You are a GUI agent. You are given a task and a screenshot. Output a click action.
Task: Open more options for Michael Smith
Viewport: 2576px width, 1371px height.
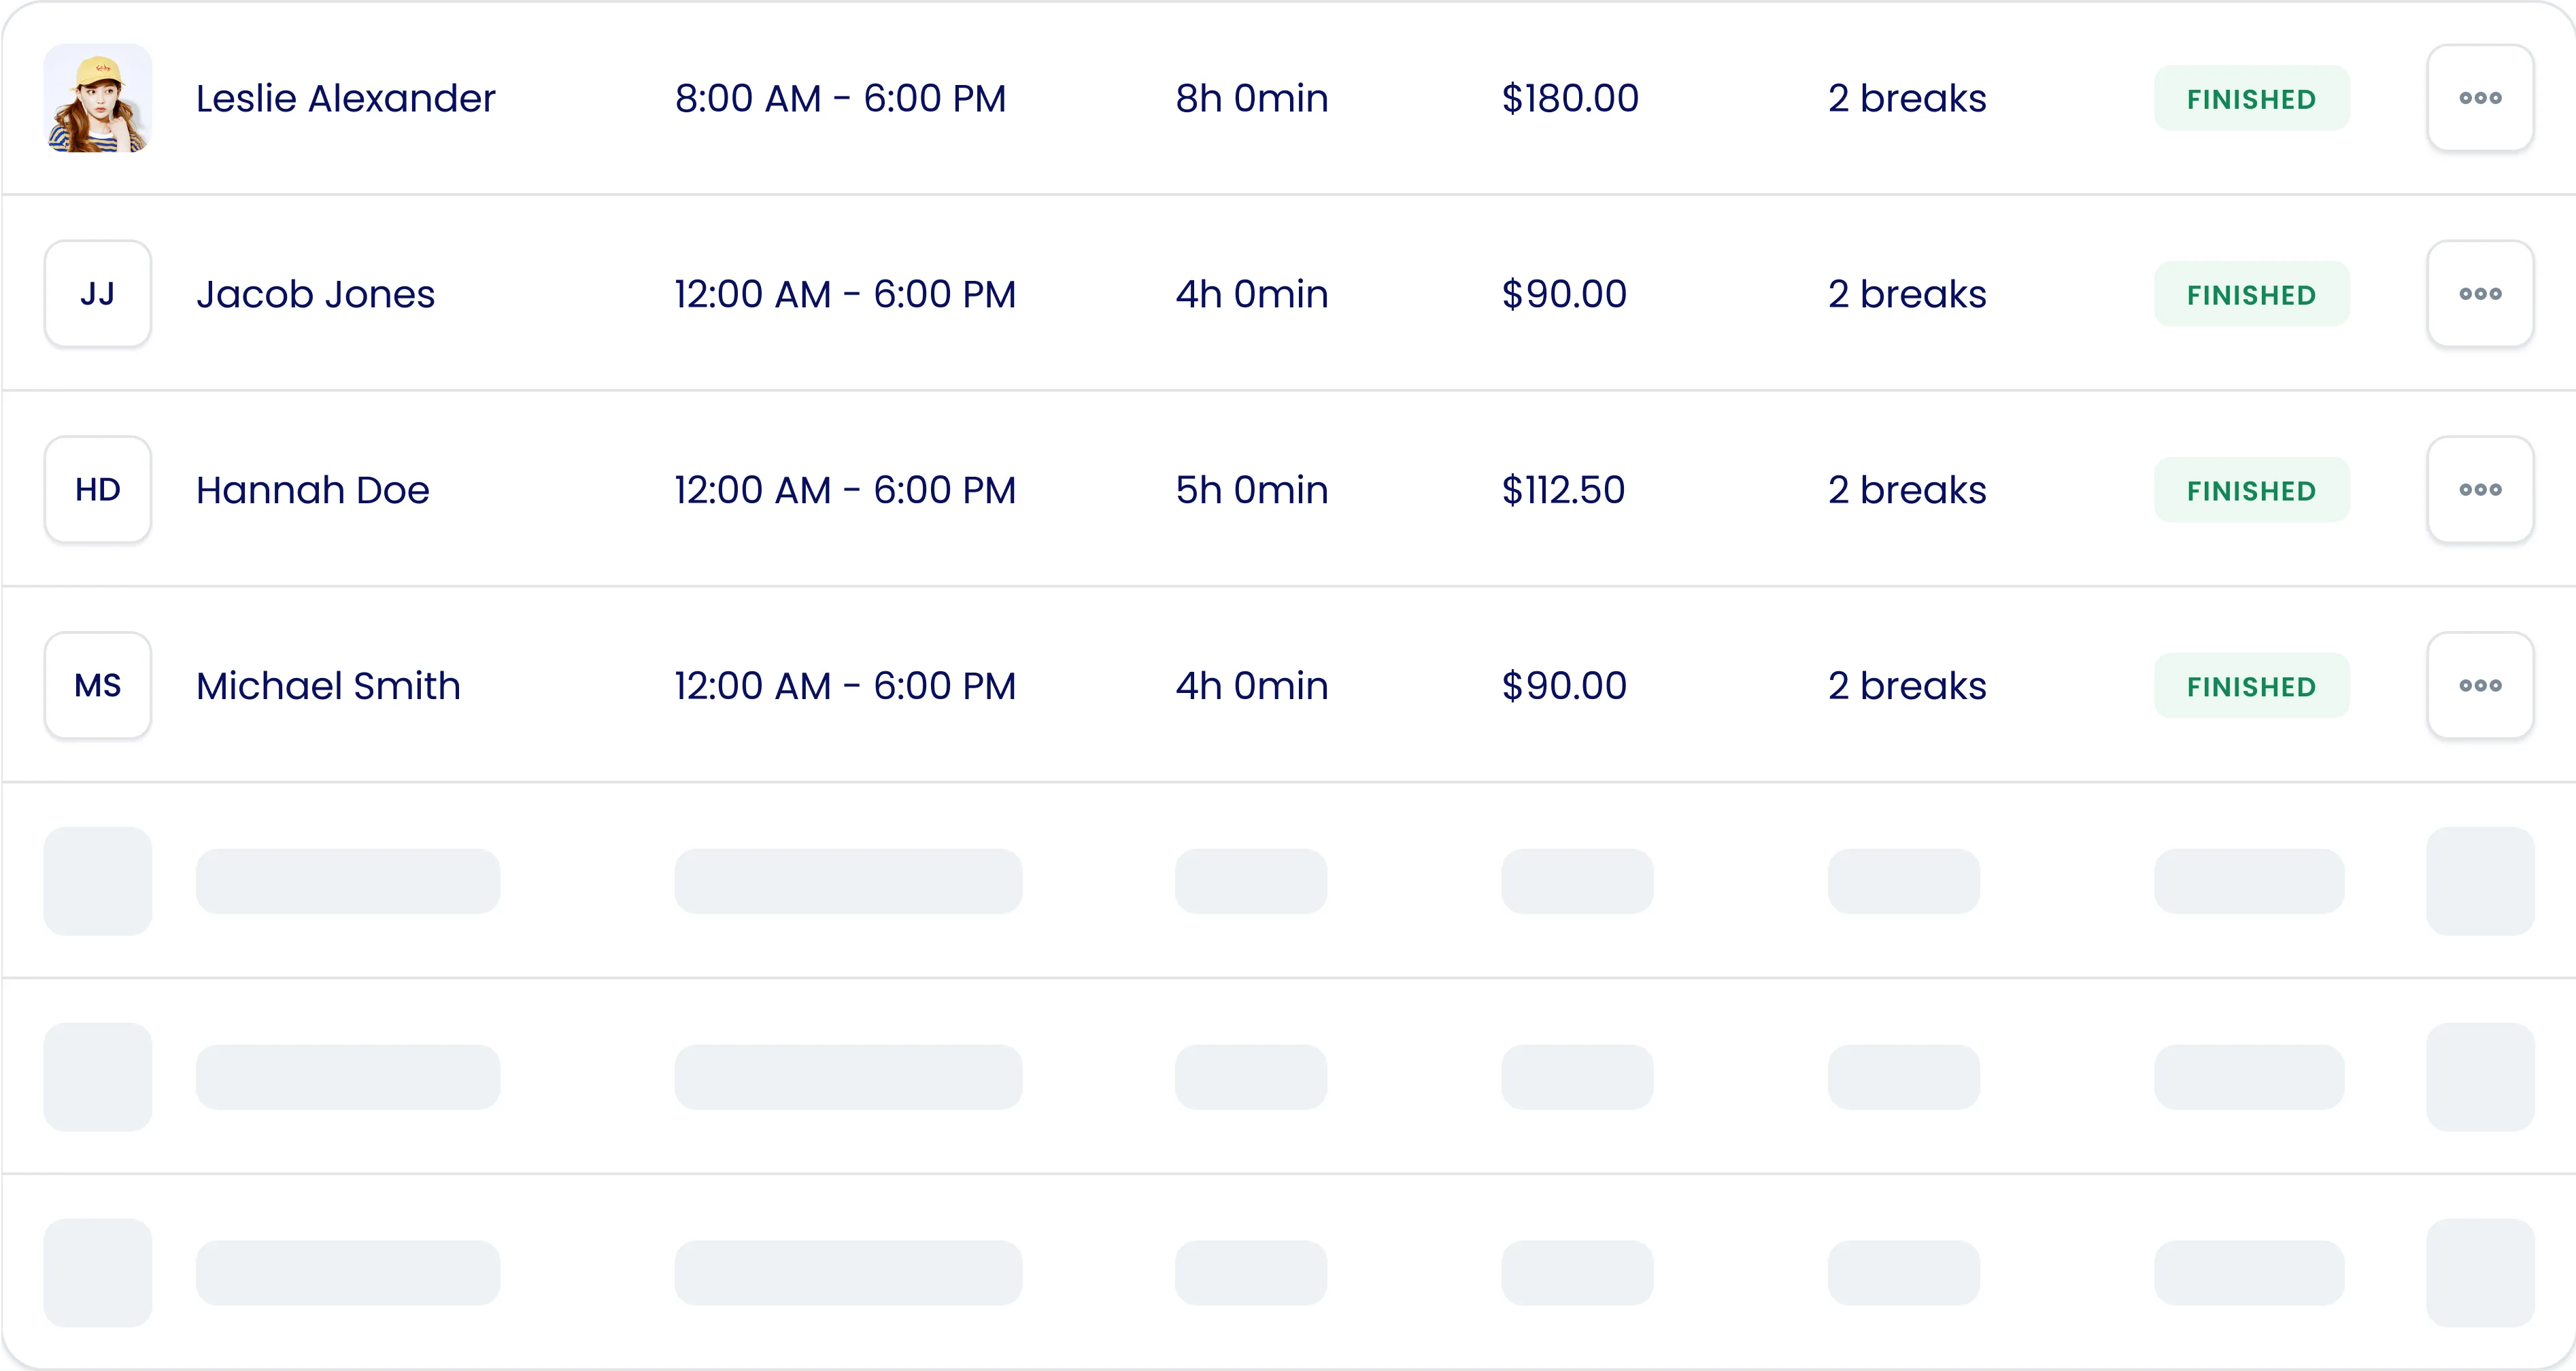(2480, 686)
